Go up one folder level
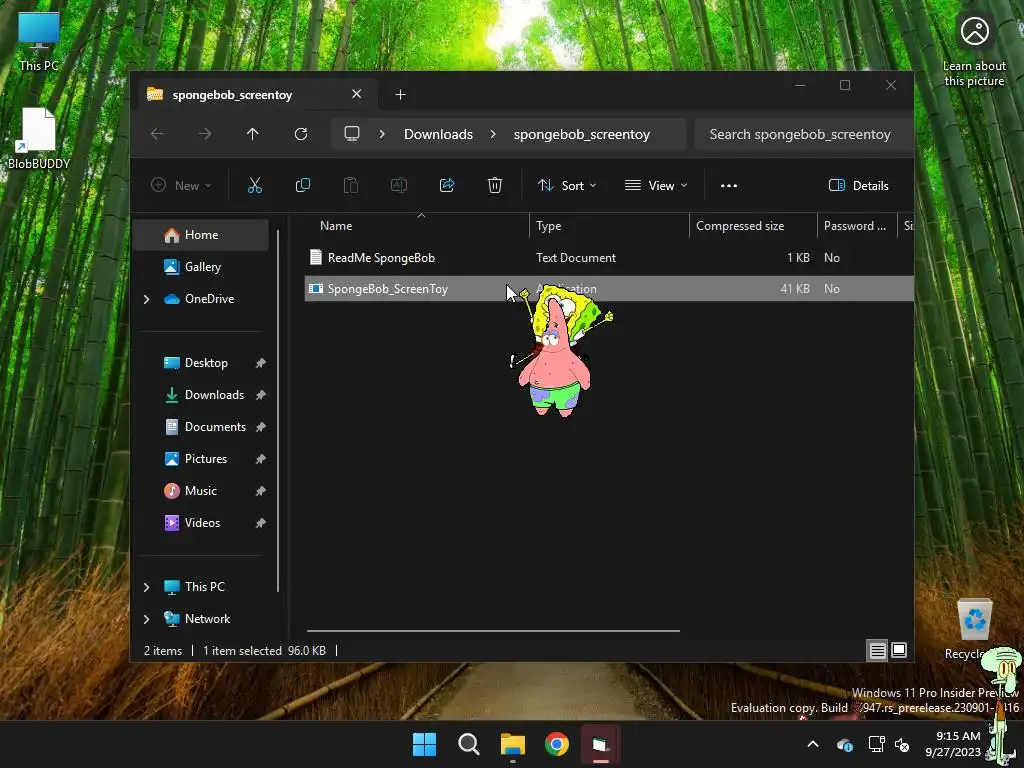This screenshot has height=768, width=1024. (x=253, y=134)
